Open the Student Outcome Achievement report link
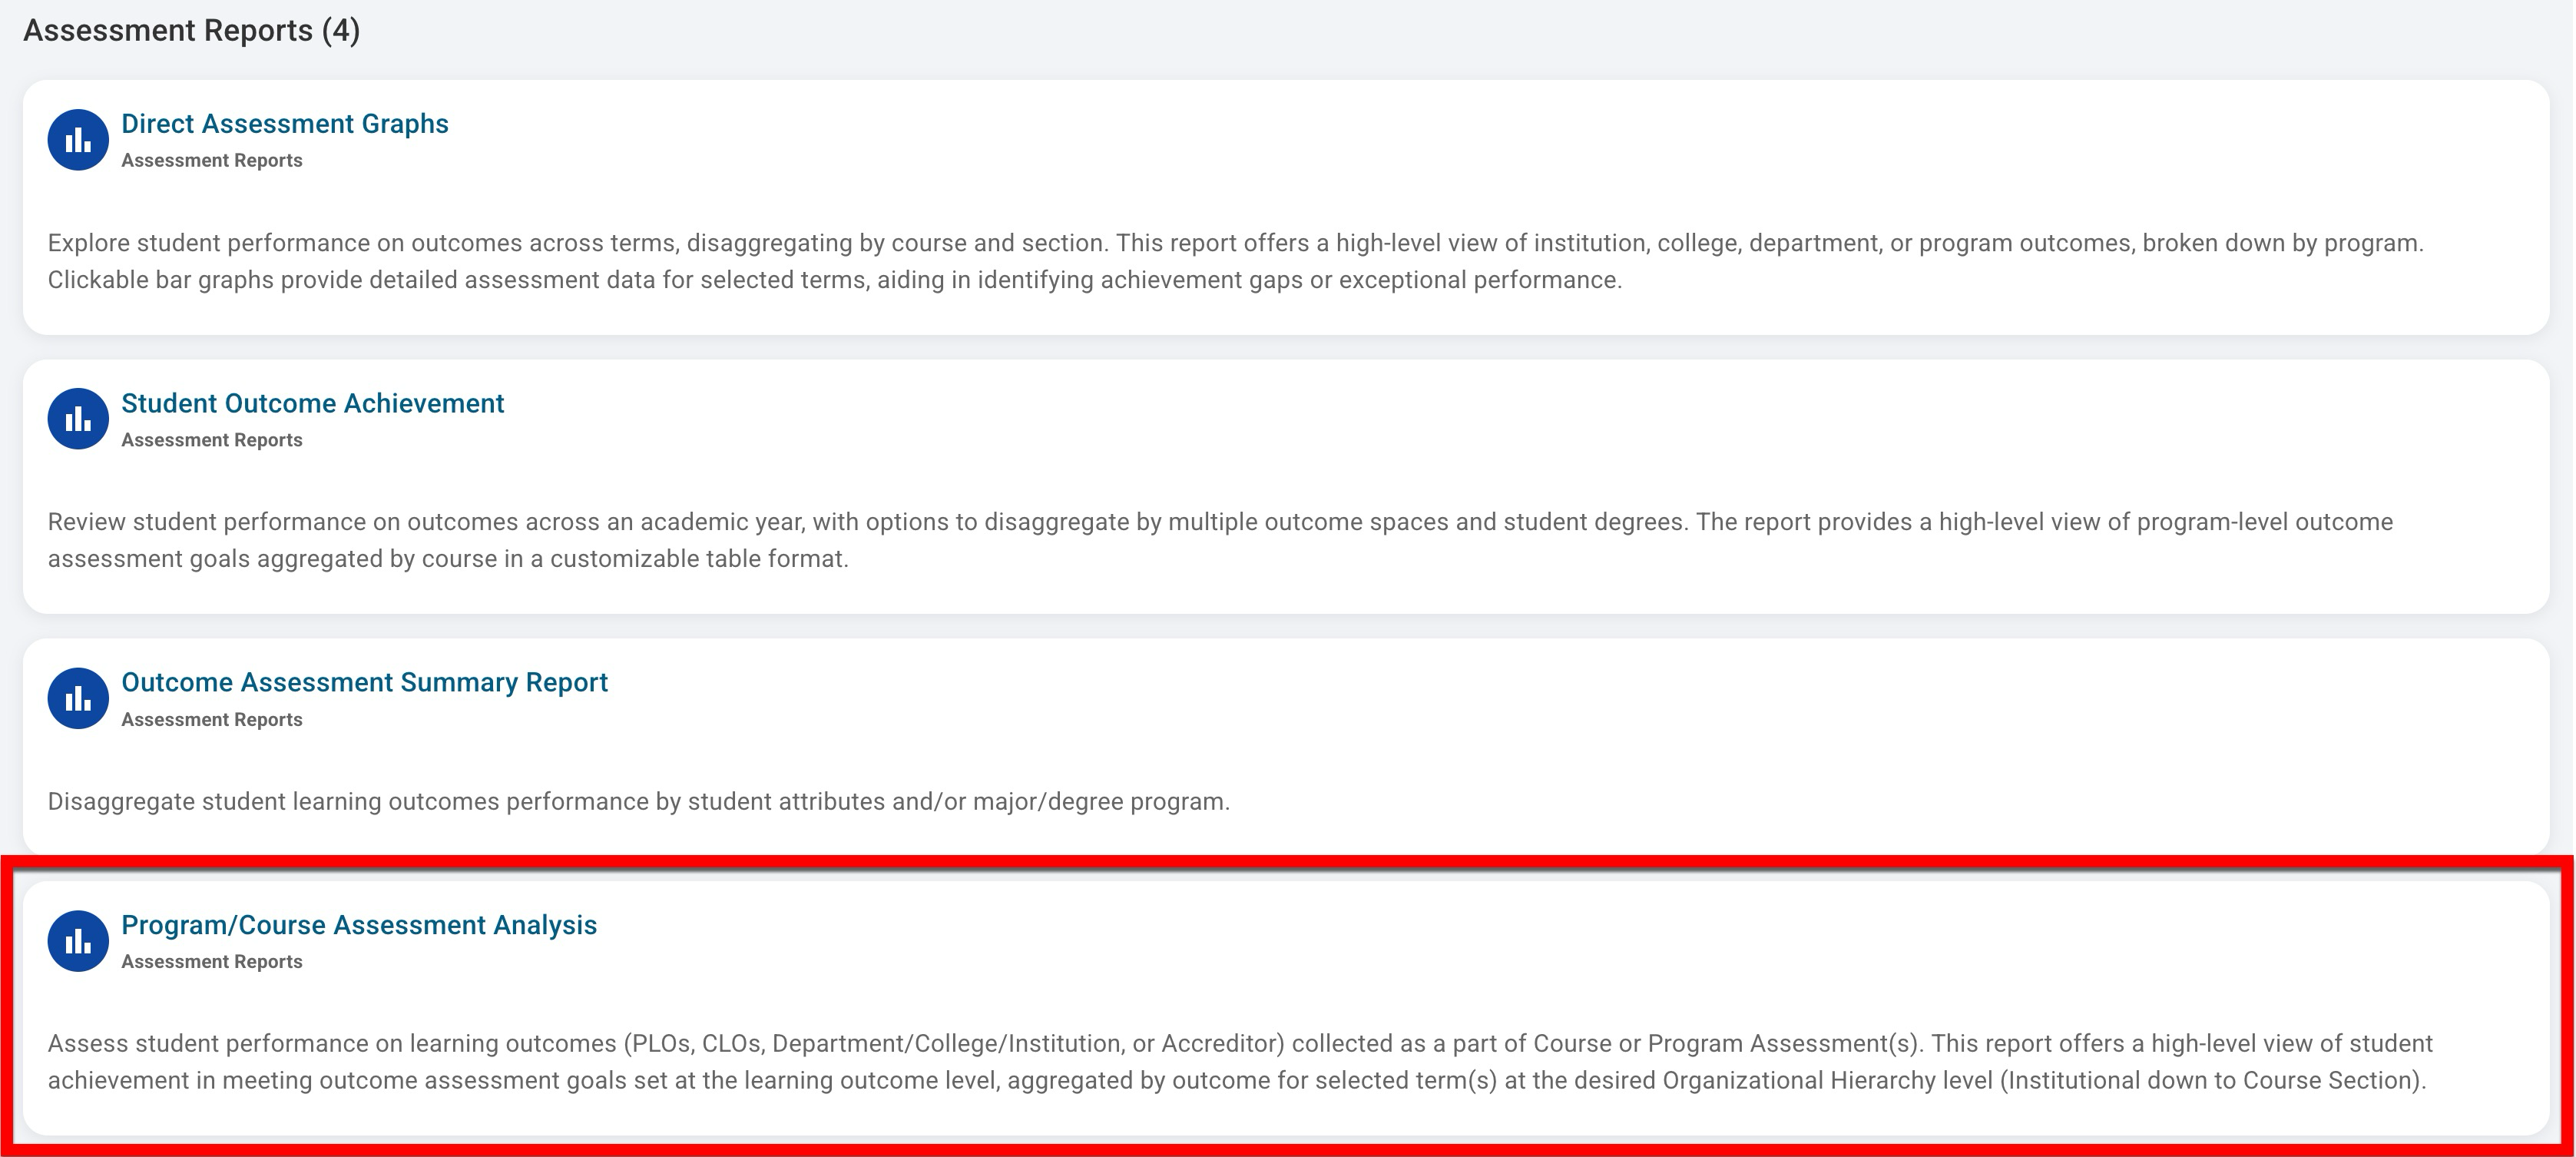This screenshot has height=1157, width=2576. (x=312, y=404)
